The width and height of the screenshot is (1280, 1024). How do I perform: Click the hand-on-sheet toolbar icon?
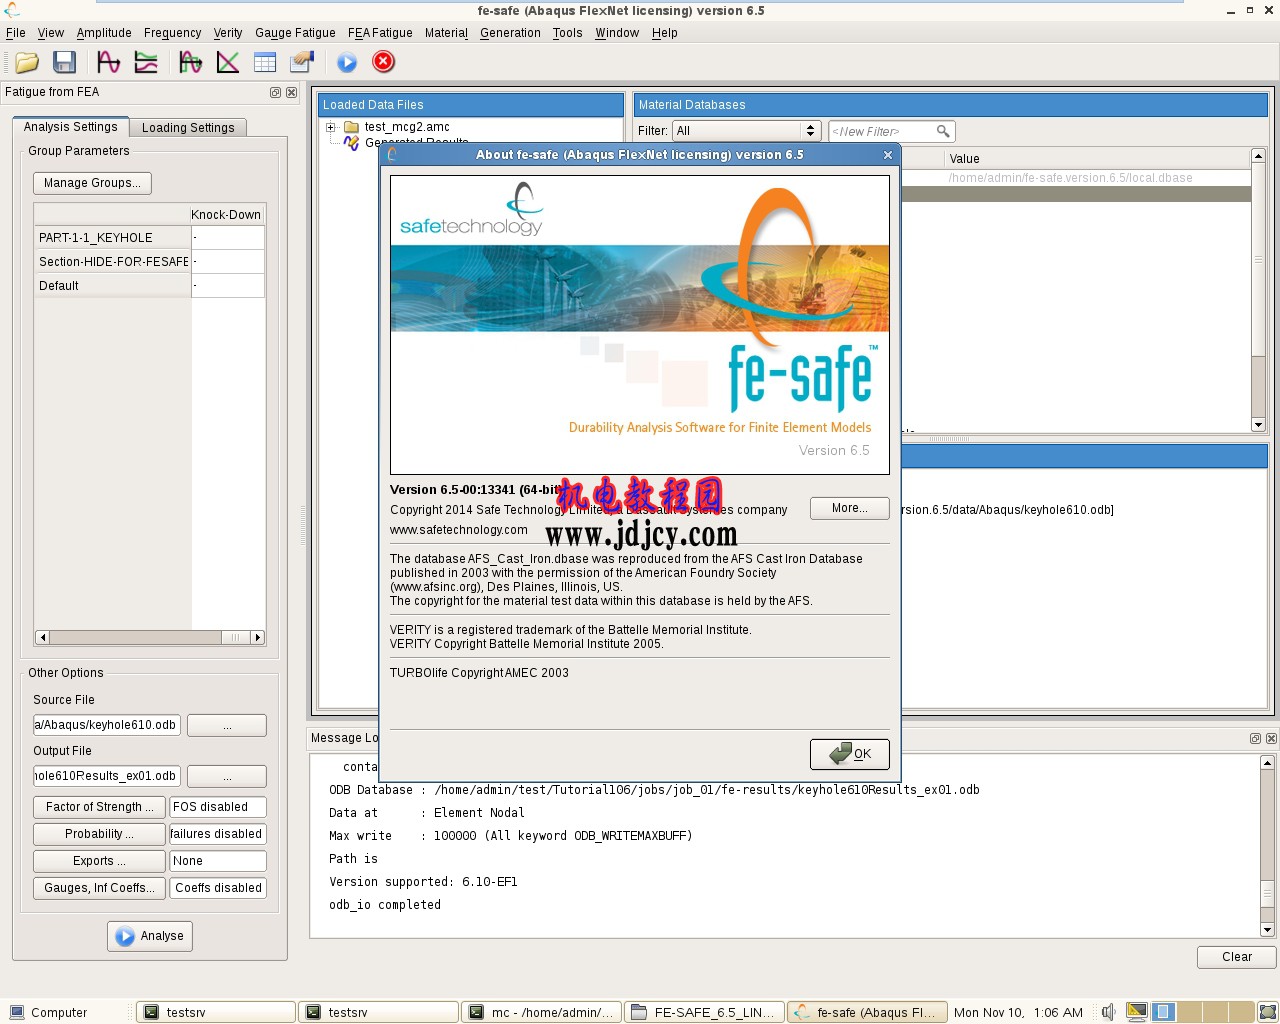point(302,62)
